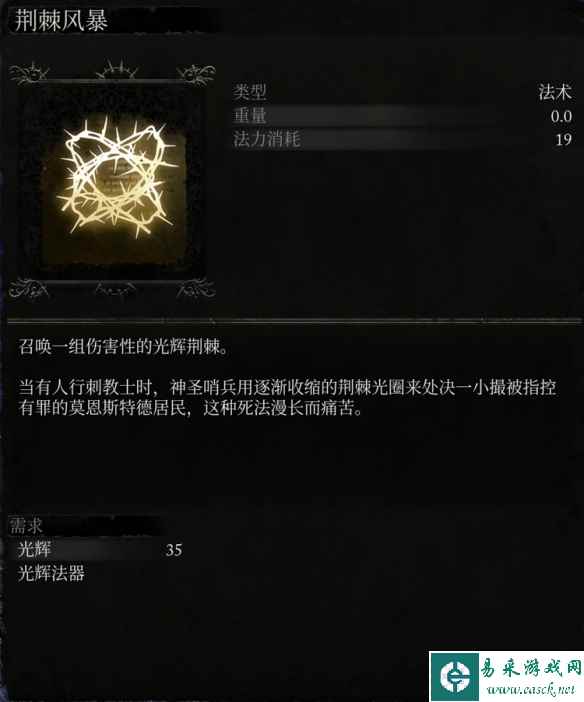
Task: Click the 光辉 requirement value 35
Action: [x=174, y=550]
